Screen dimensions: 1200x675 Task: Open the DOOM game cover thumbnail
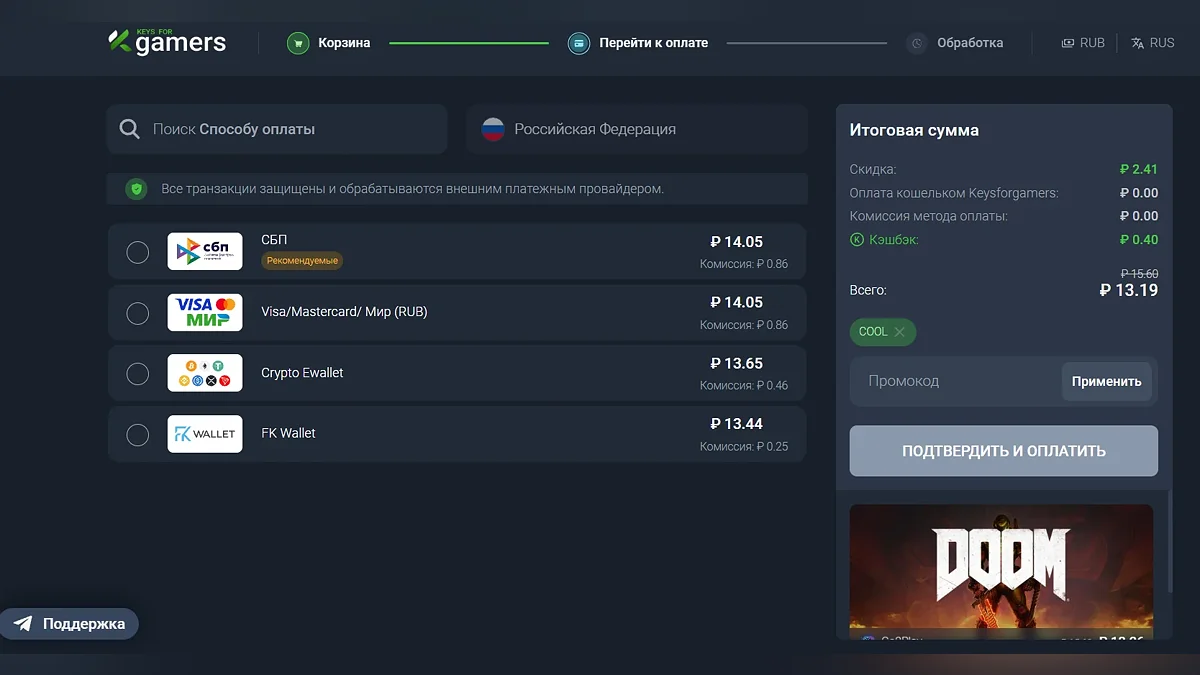pyautogui.click(x=1001, y=566)
